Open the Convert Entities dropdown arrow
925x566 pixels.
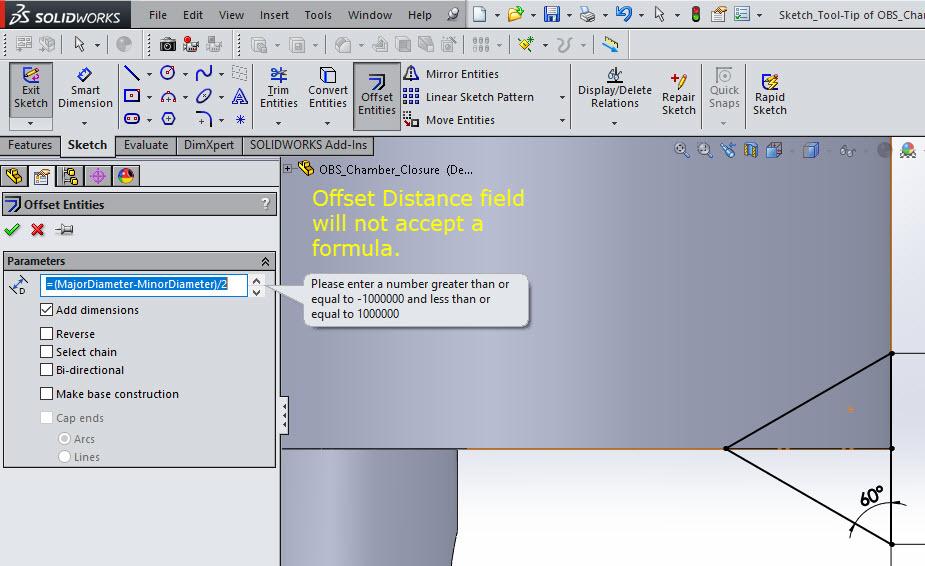click(x=327, y=123)
